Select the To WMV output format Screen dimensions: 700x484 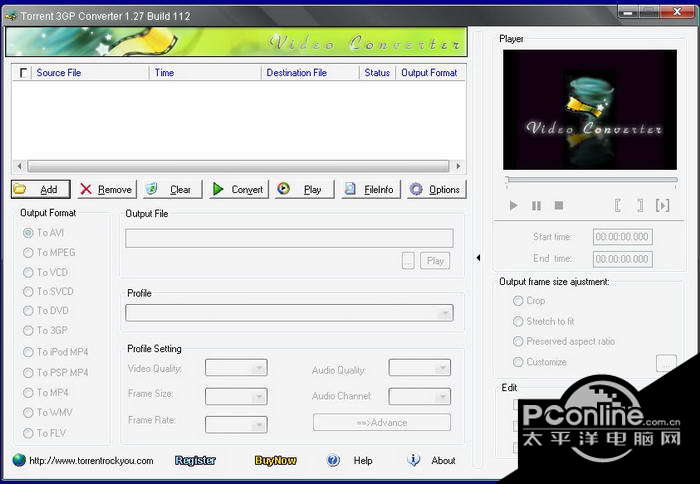click(48, 413)
